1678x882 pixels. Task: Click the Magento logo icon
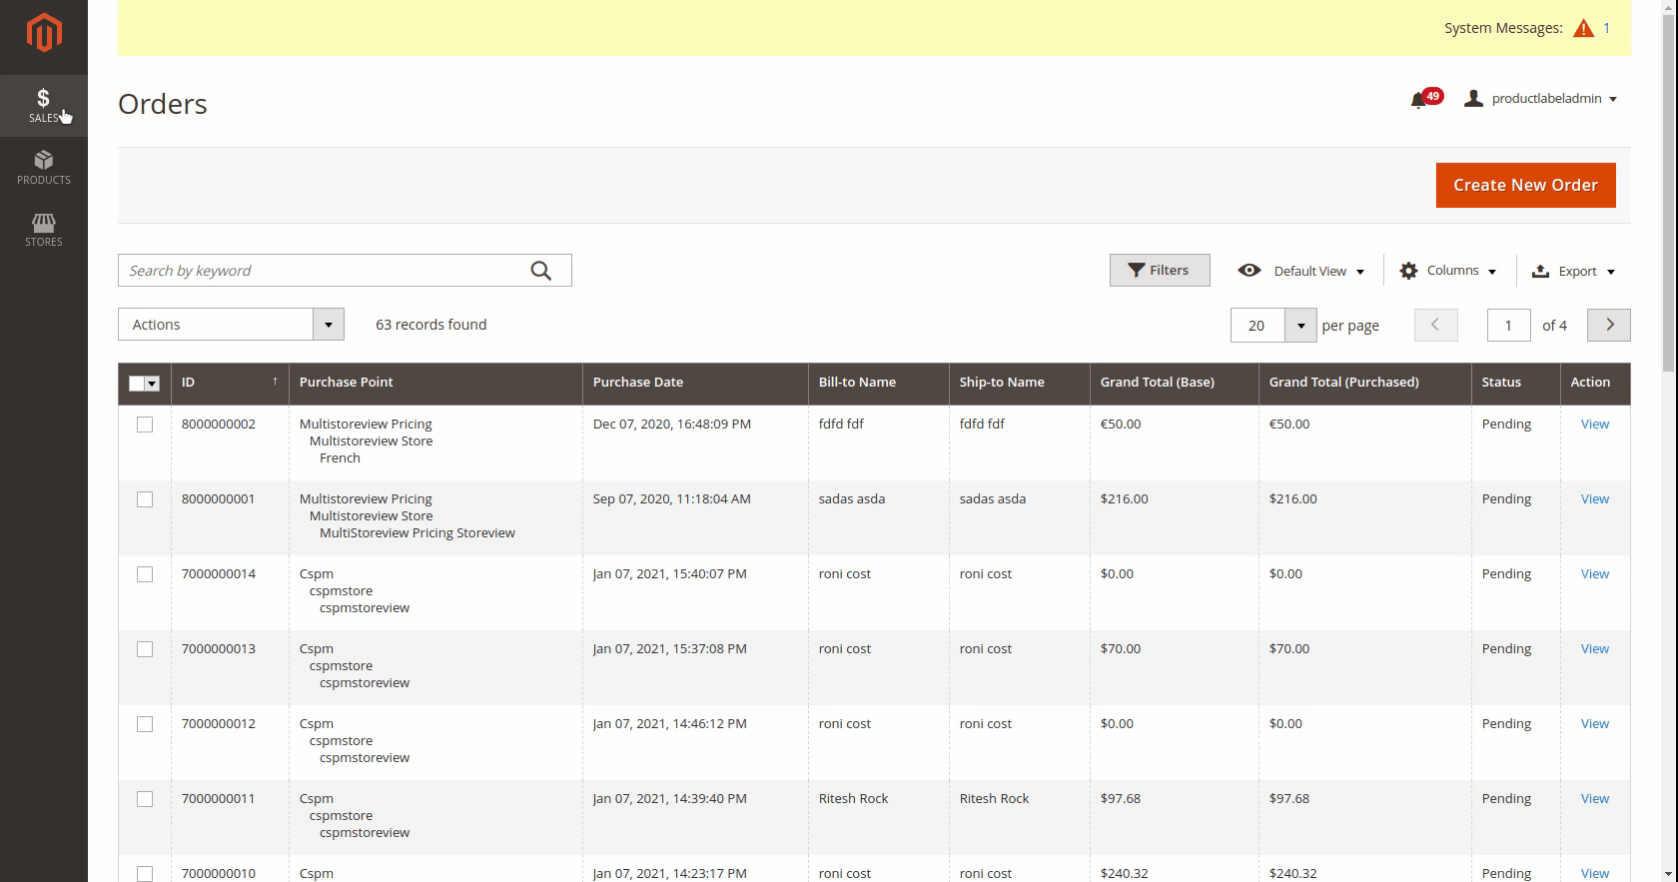pos(43,33)
